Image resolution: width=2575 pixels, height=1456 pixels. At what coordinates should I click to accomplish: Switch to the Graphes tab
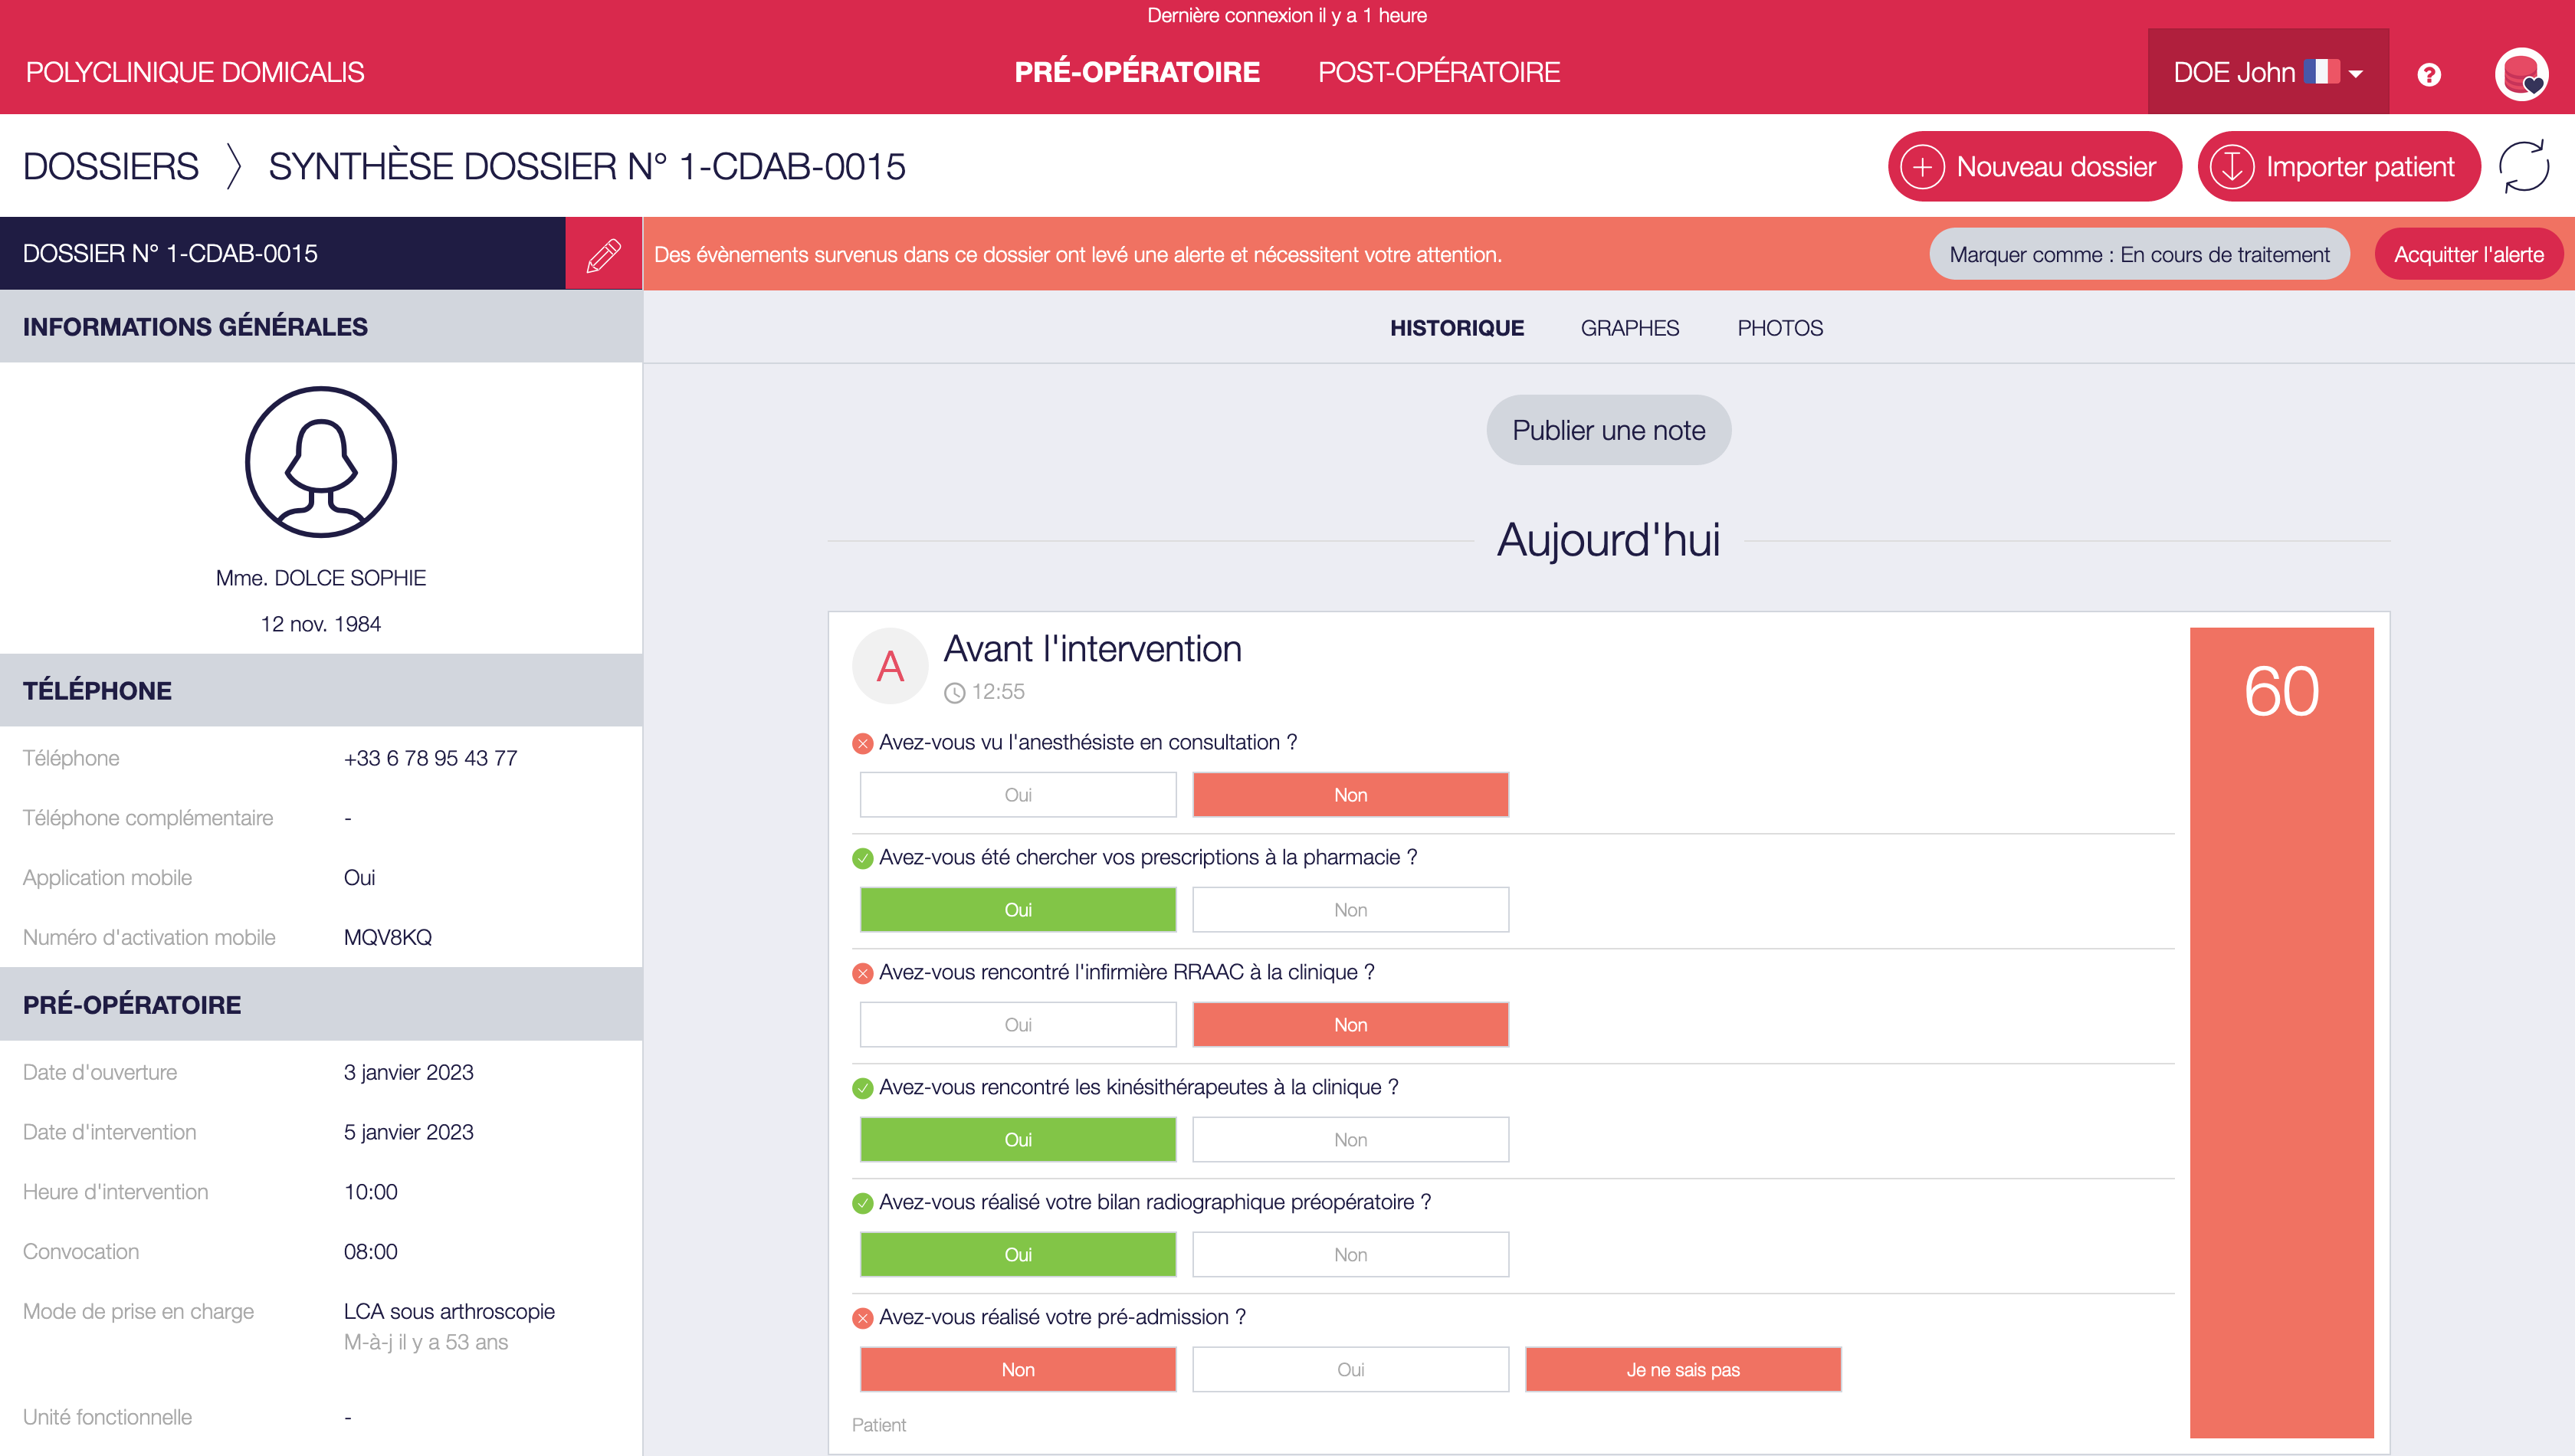tap(1629, 328)
